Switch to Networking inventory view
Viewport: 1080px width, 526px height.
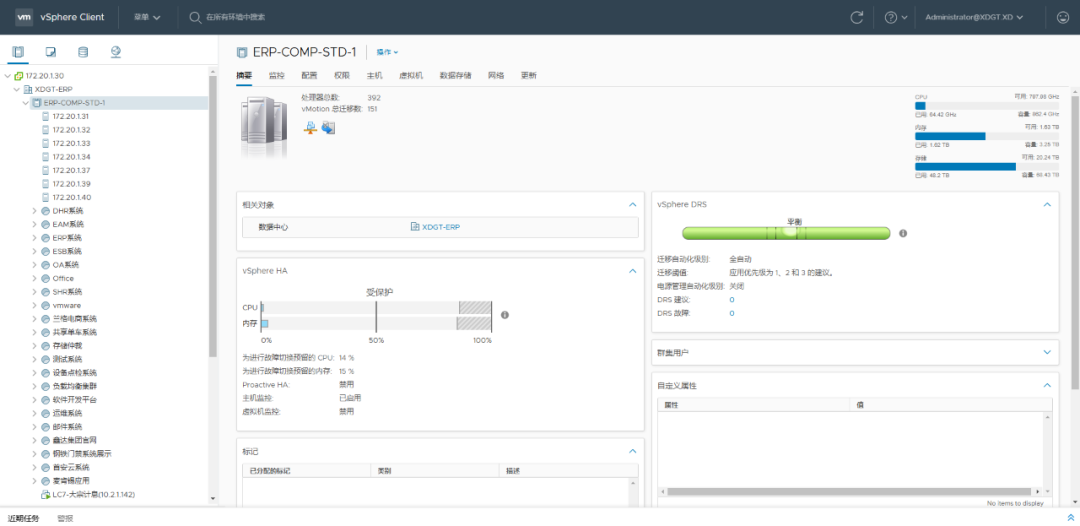coord(116,52)
